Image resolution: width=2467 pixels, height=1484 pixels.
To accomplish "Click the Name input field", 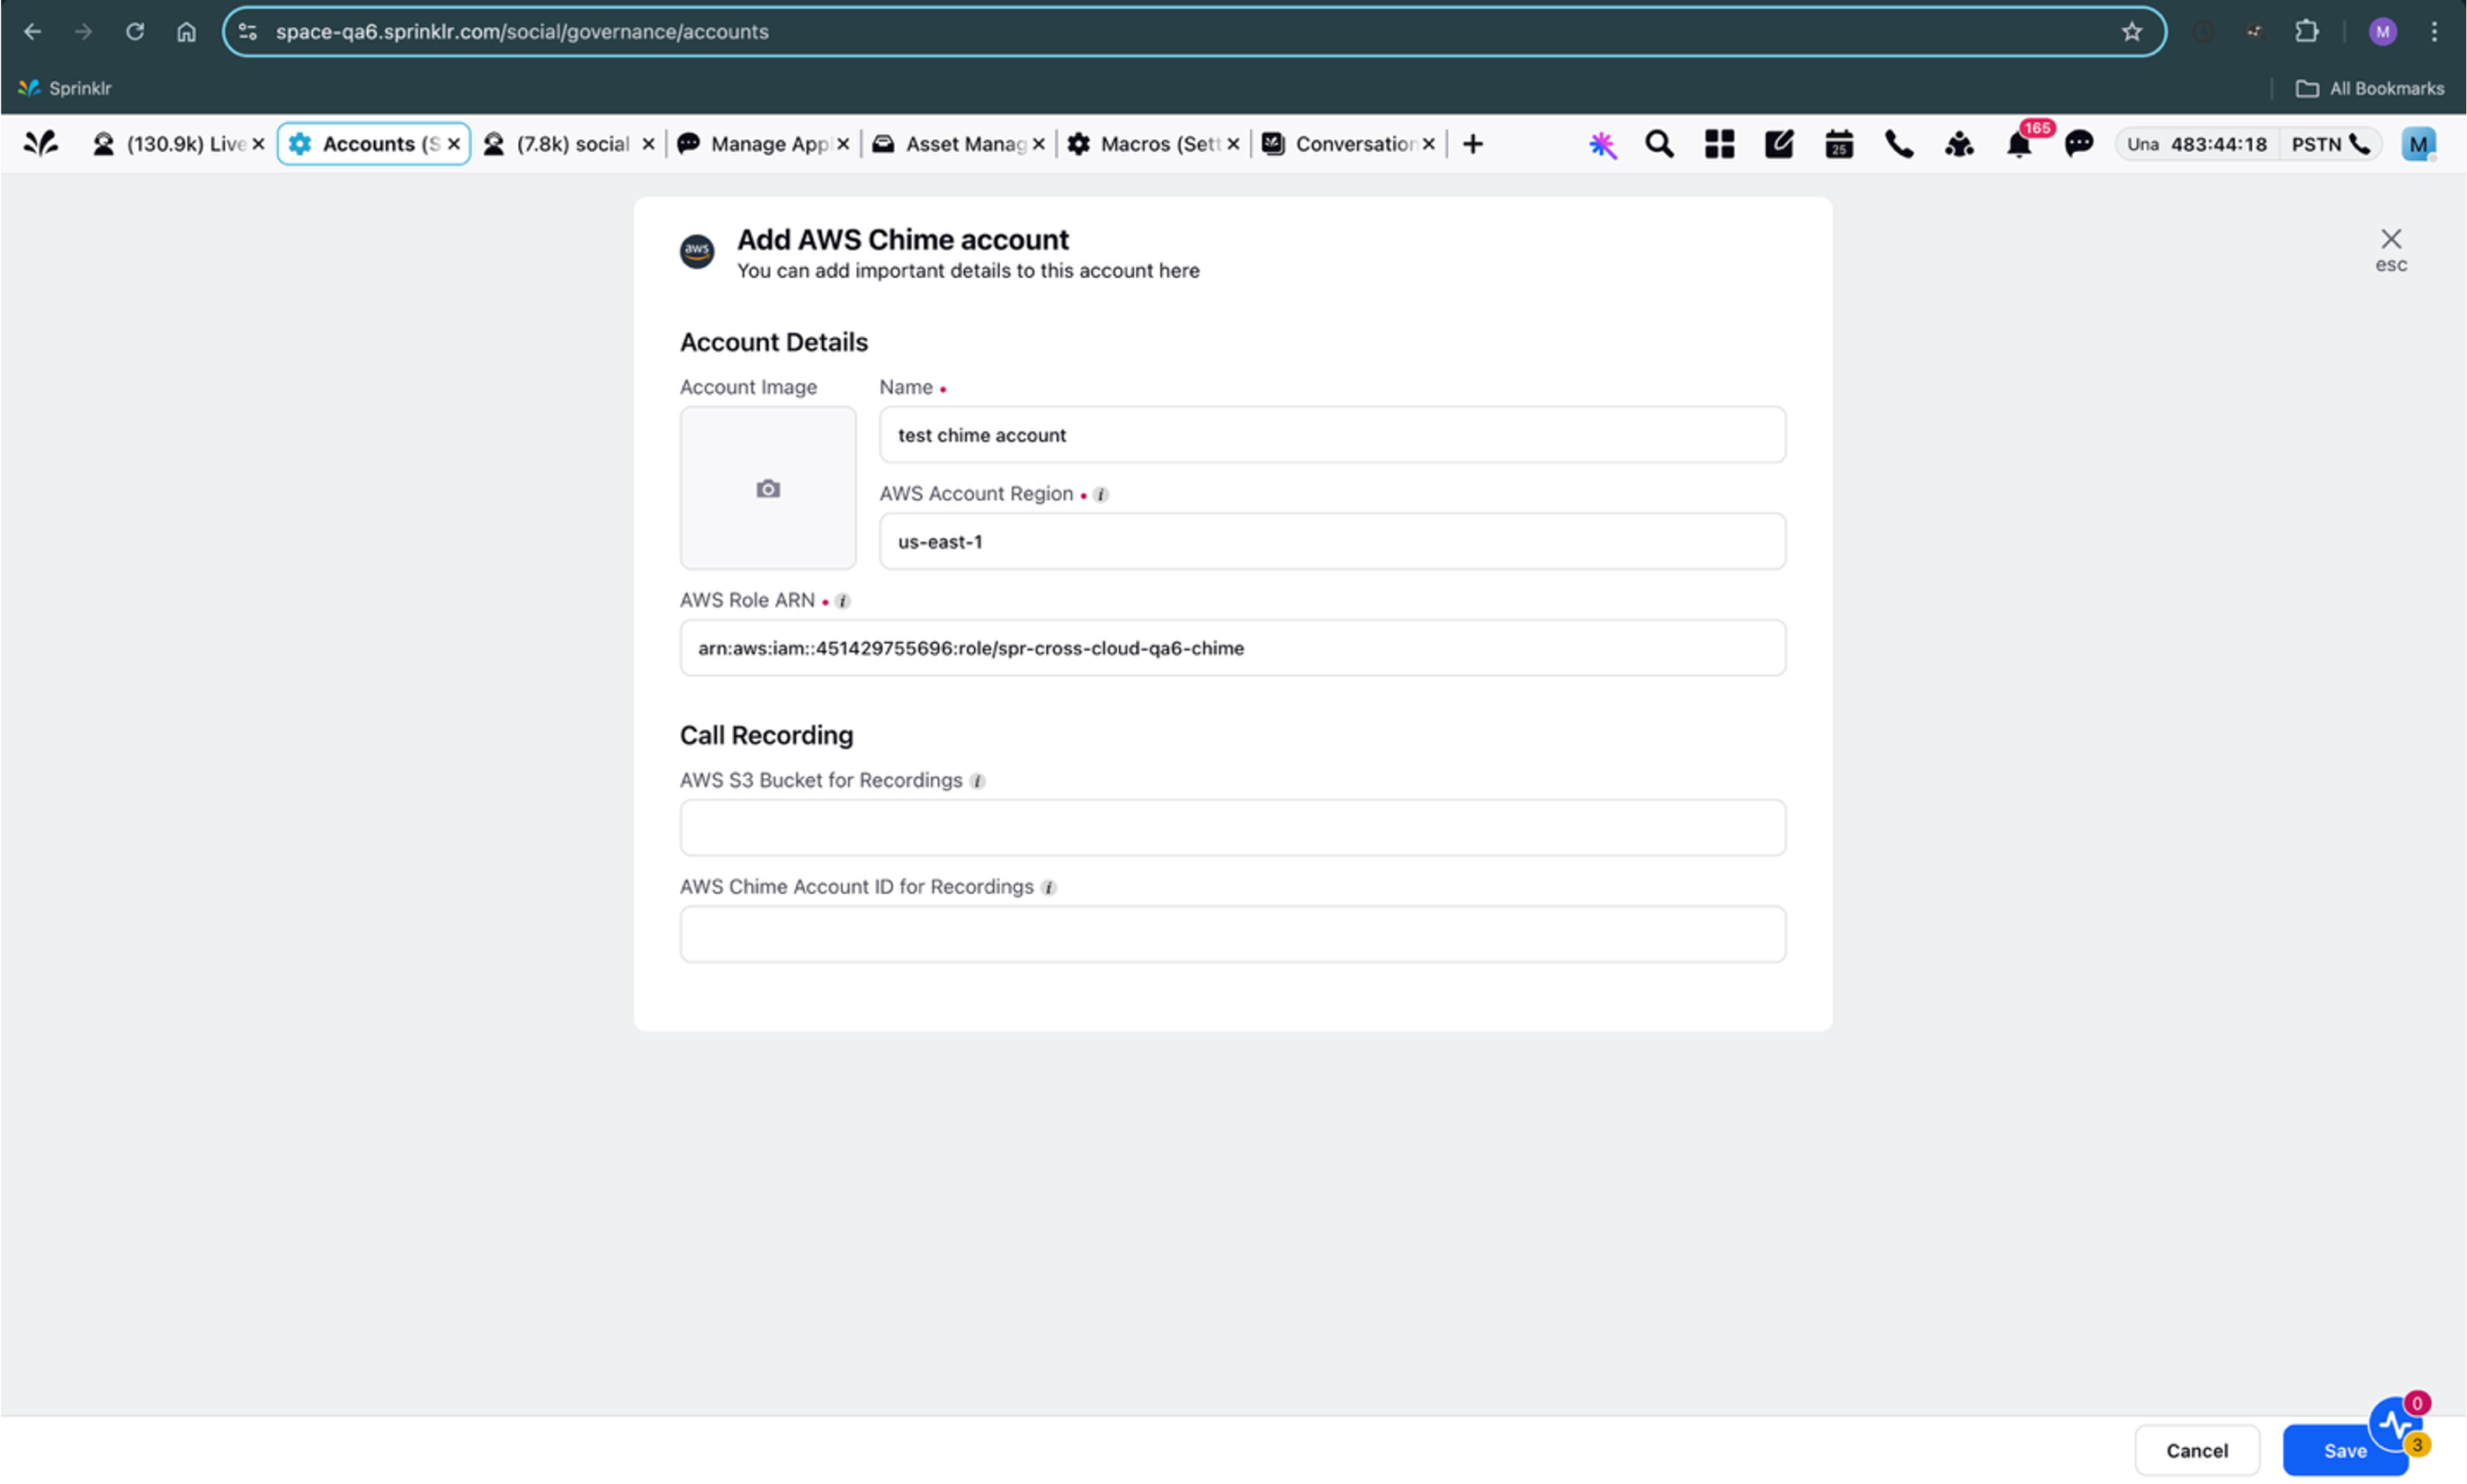I will [1332, 435].
